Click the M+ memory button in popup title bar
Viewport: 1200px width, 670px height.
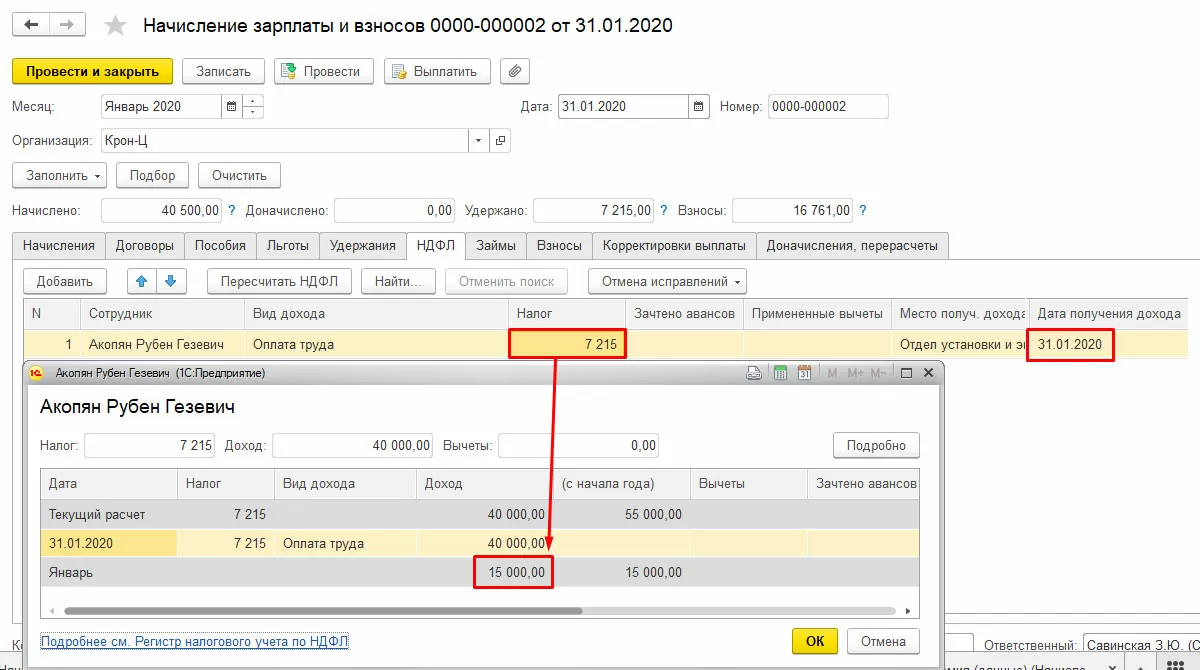[x=855, y=373]
